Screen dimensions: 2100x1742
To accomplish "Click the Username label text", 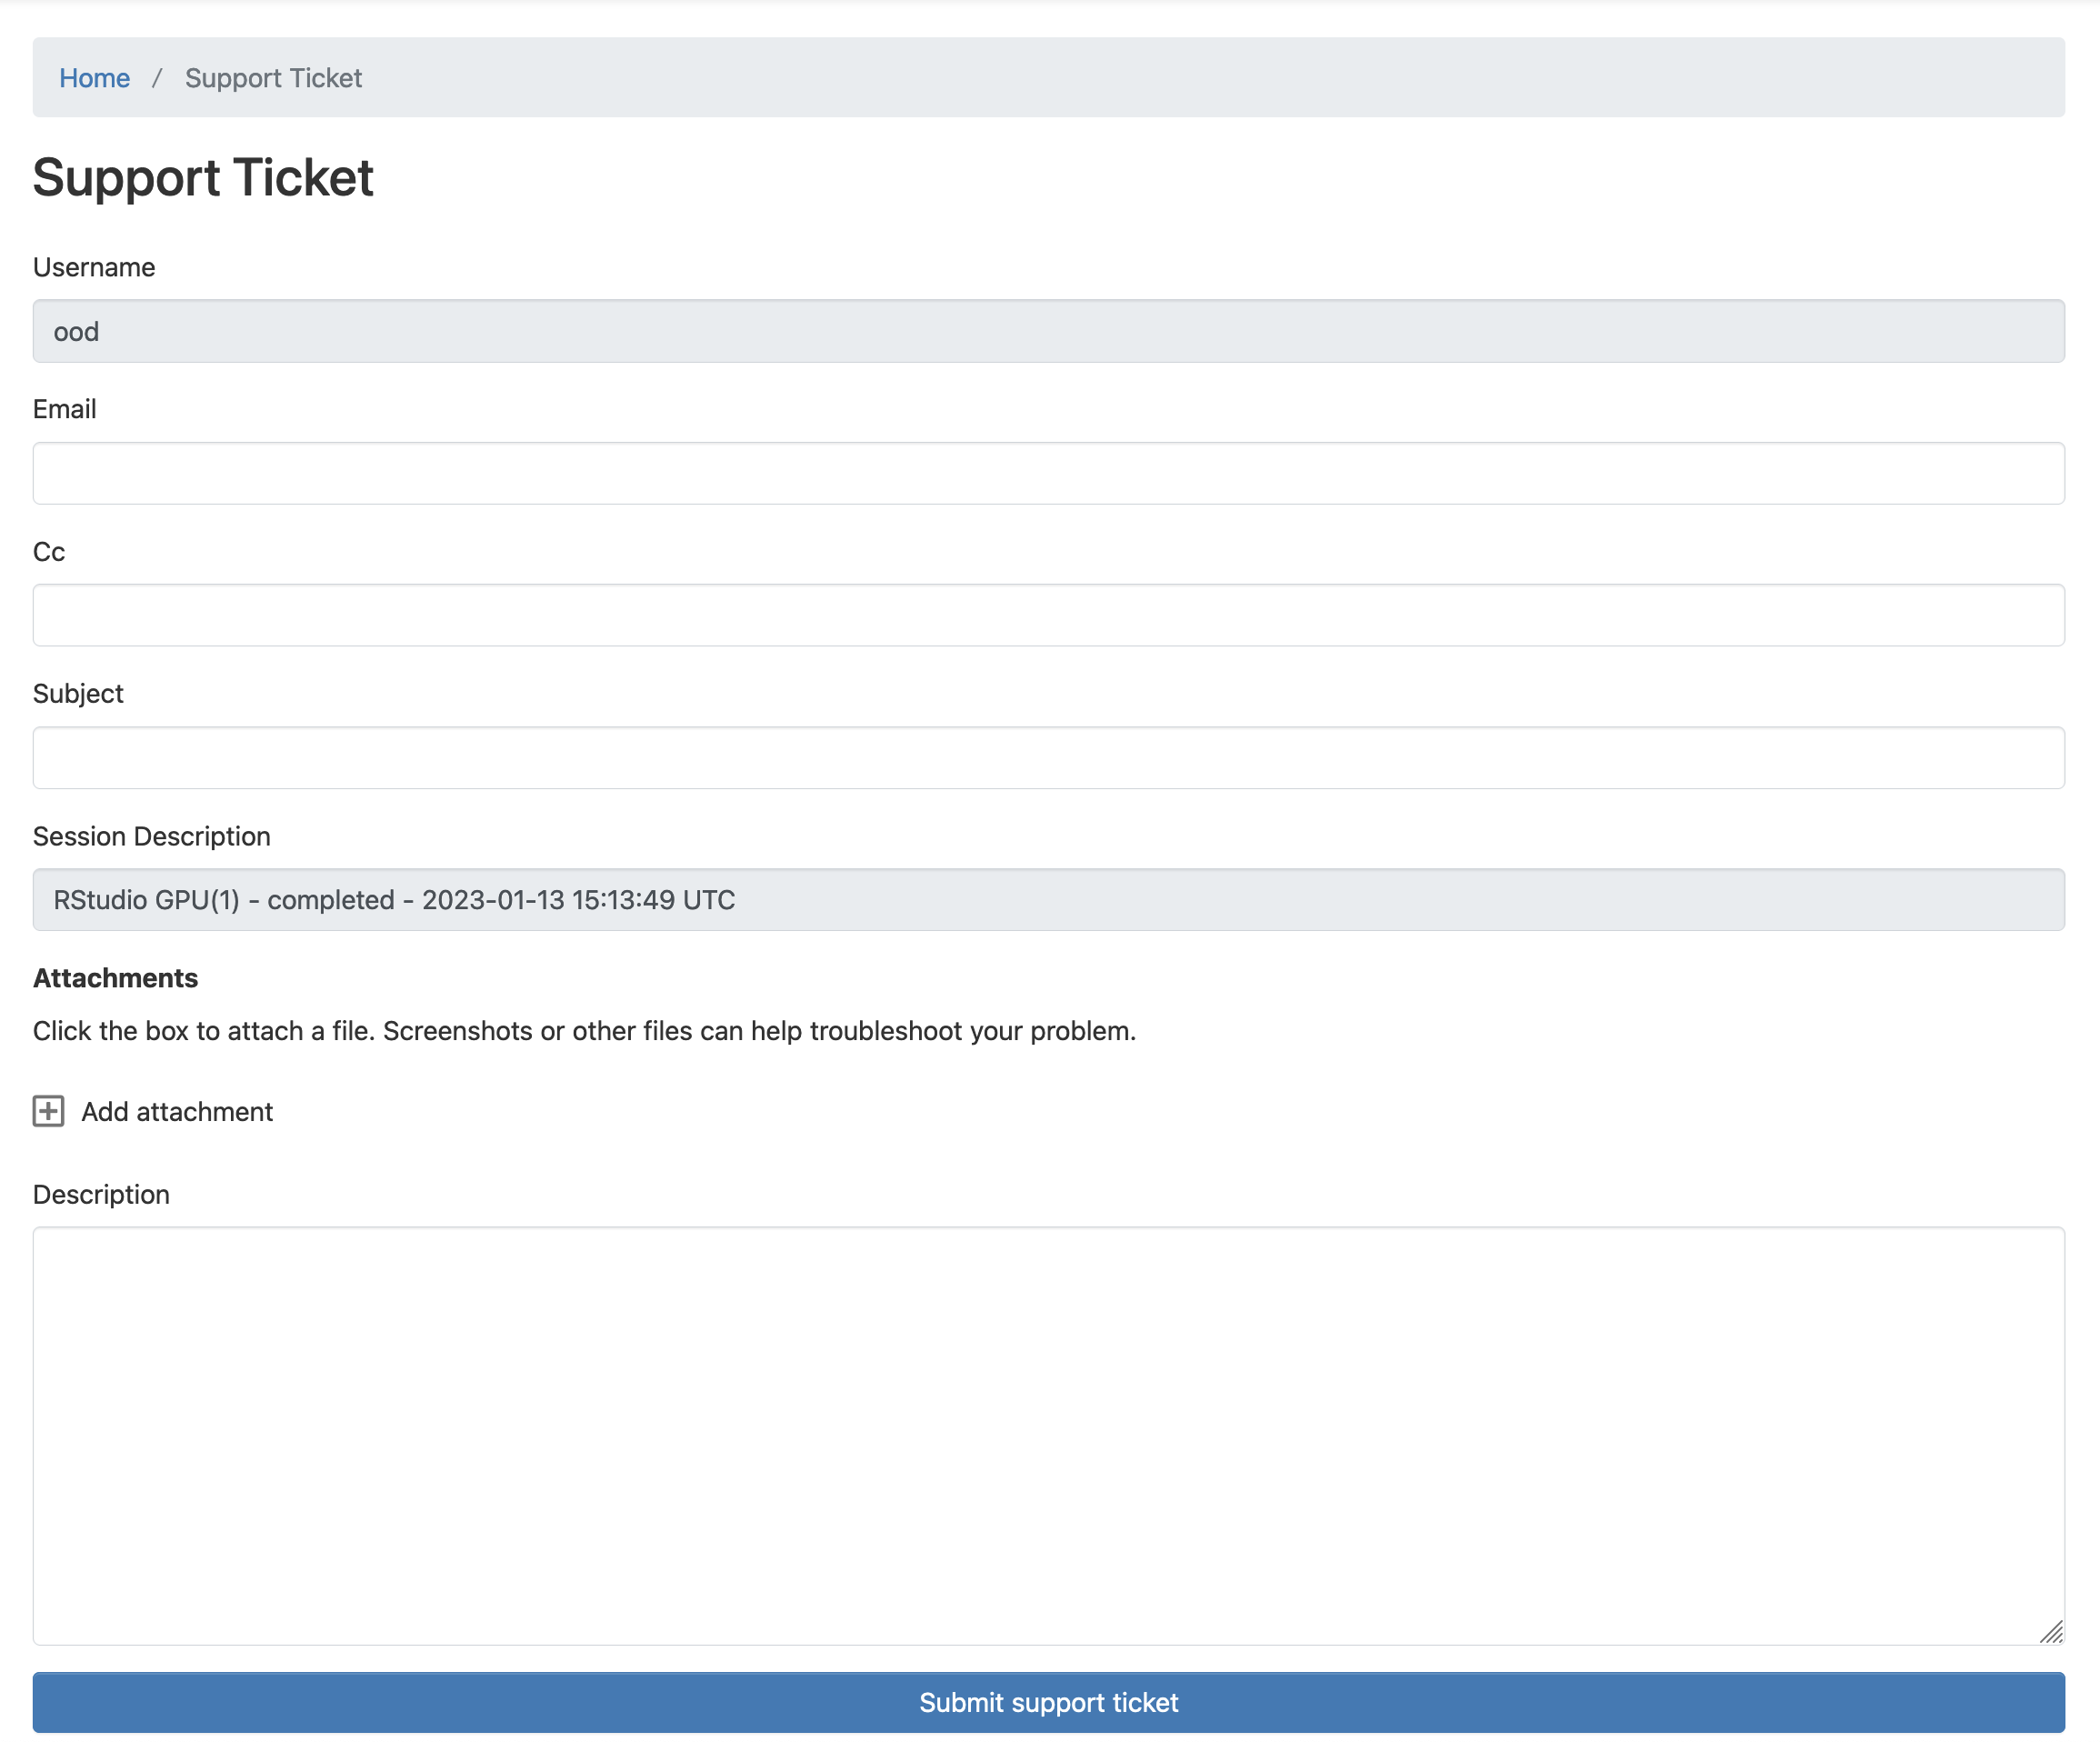I will tap(94, 266).
